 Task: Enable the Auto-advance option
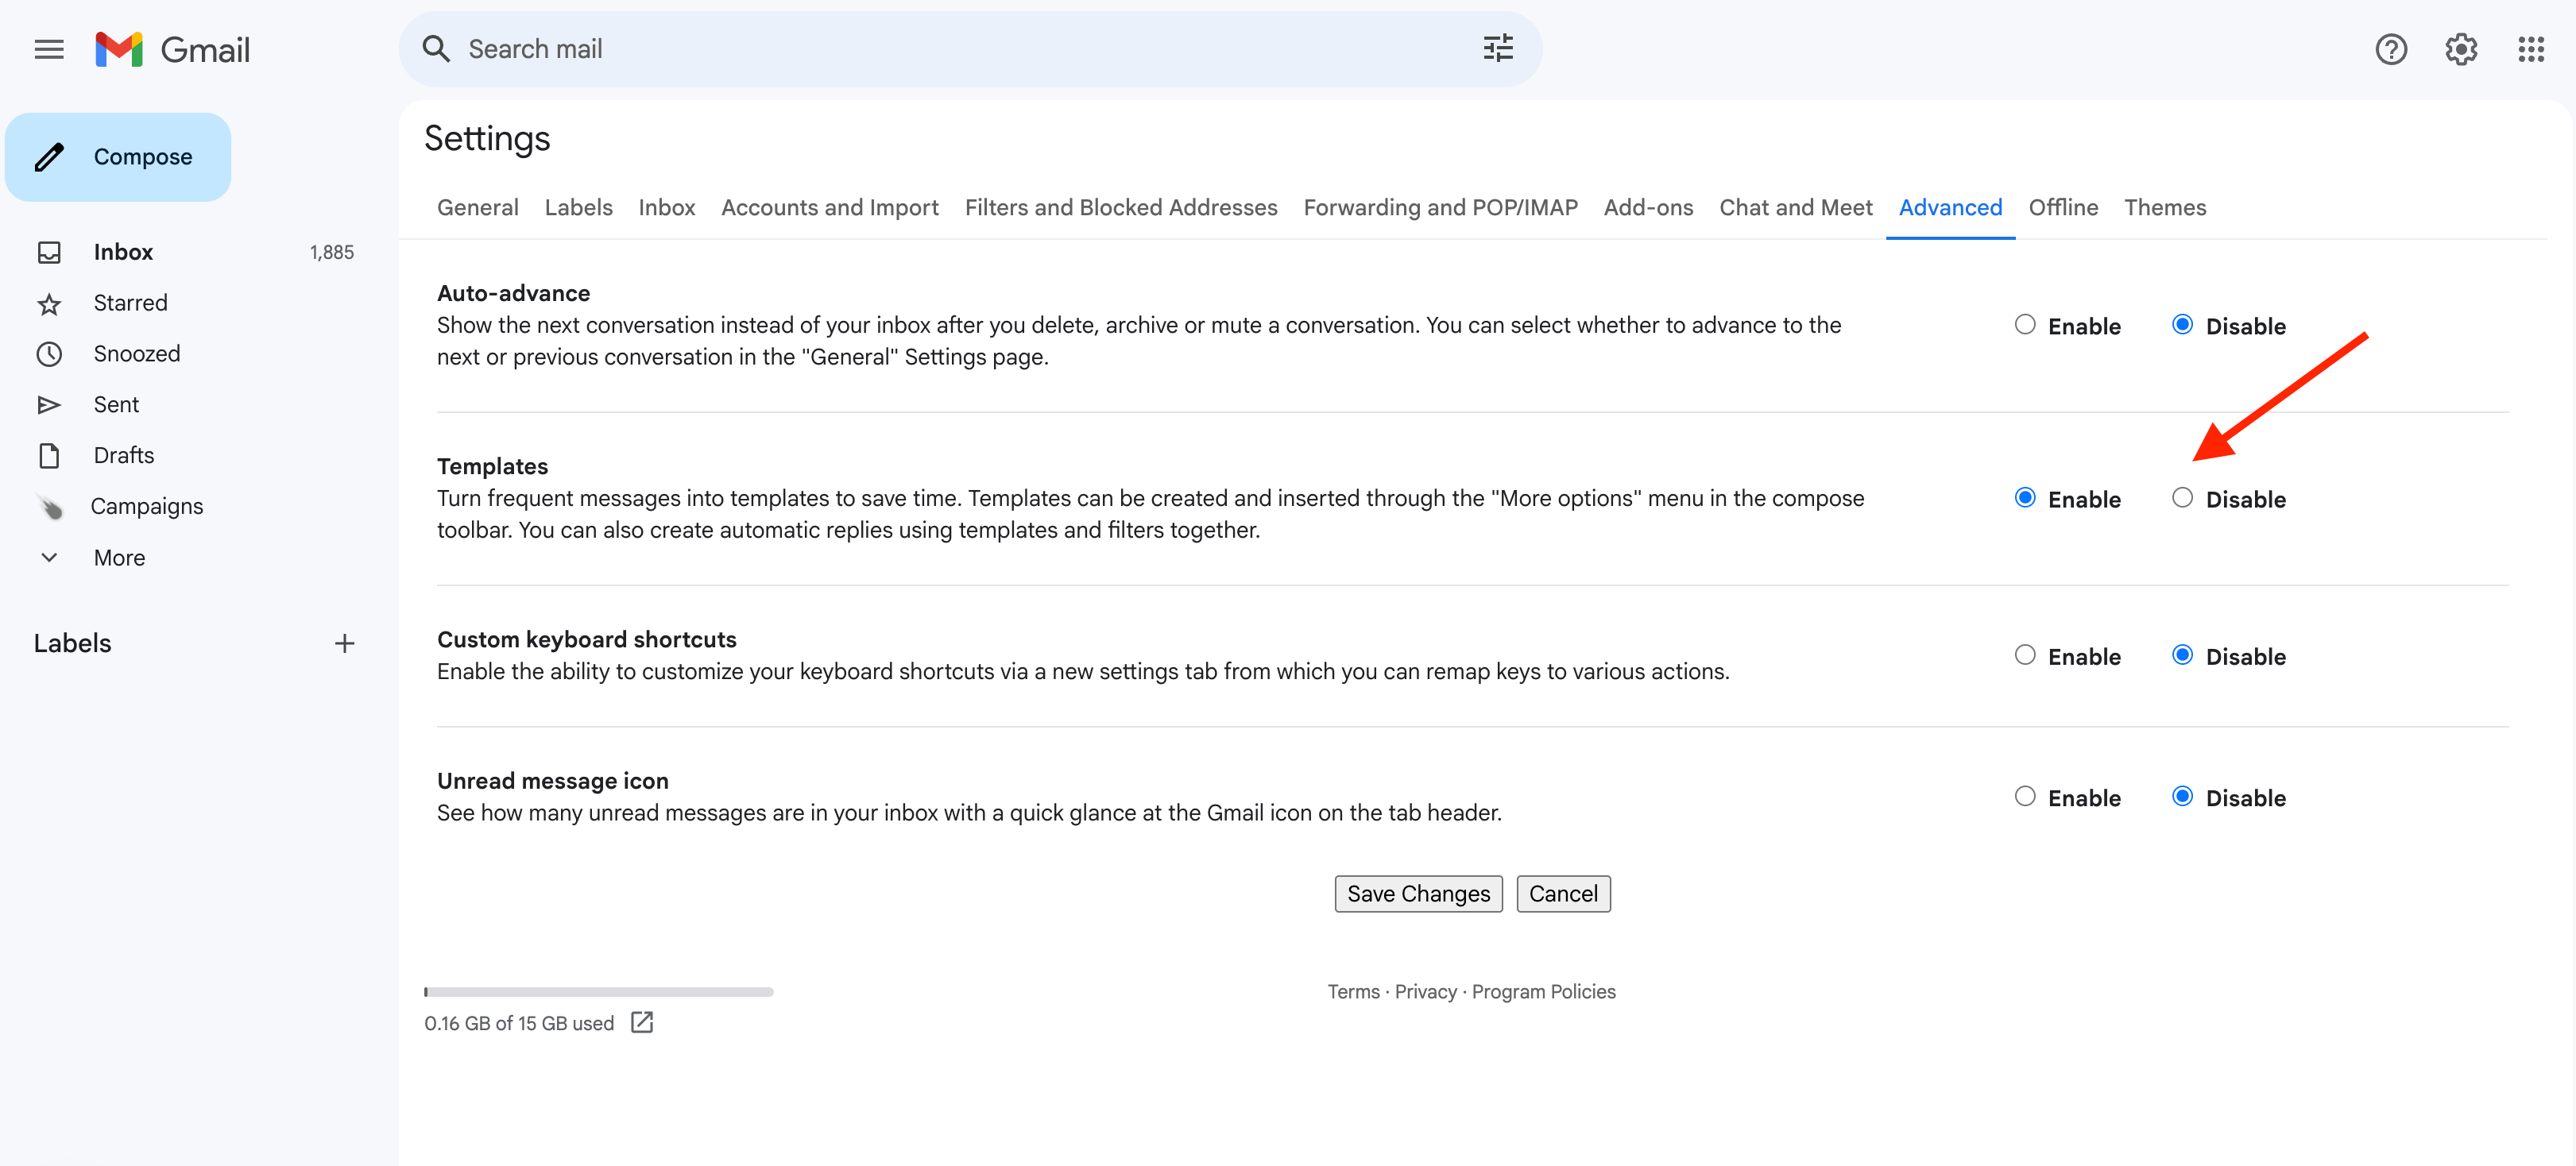[x=2024, y=325]
